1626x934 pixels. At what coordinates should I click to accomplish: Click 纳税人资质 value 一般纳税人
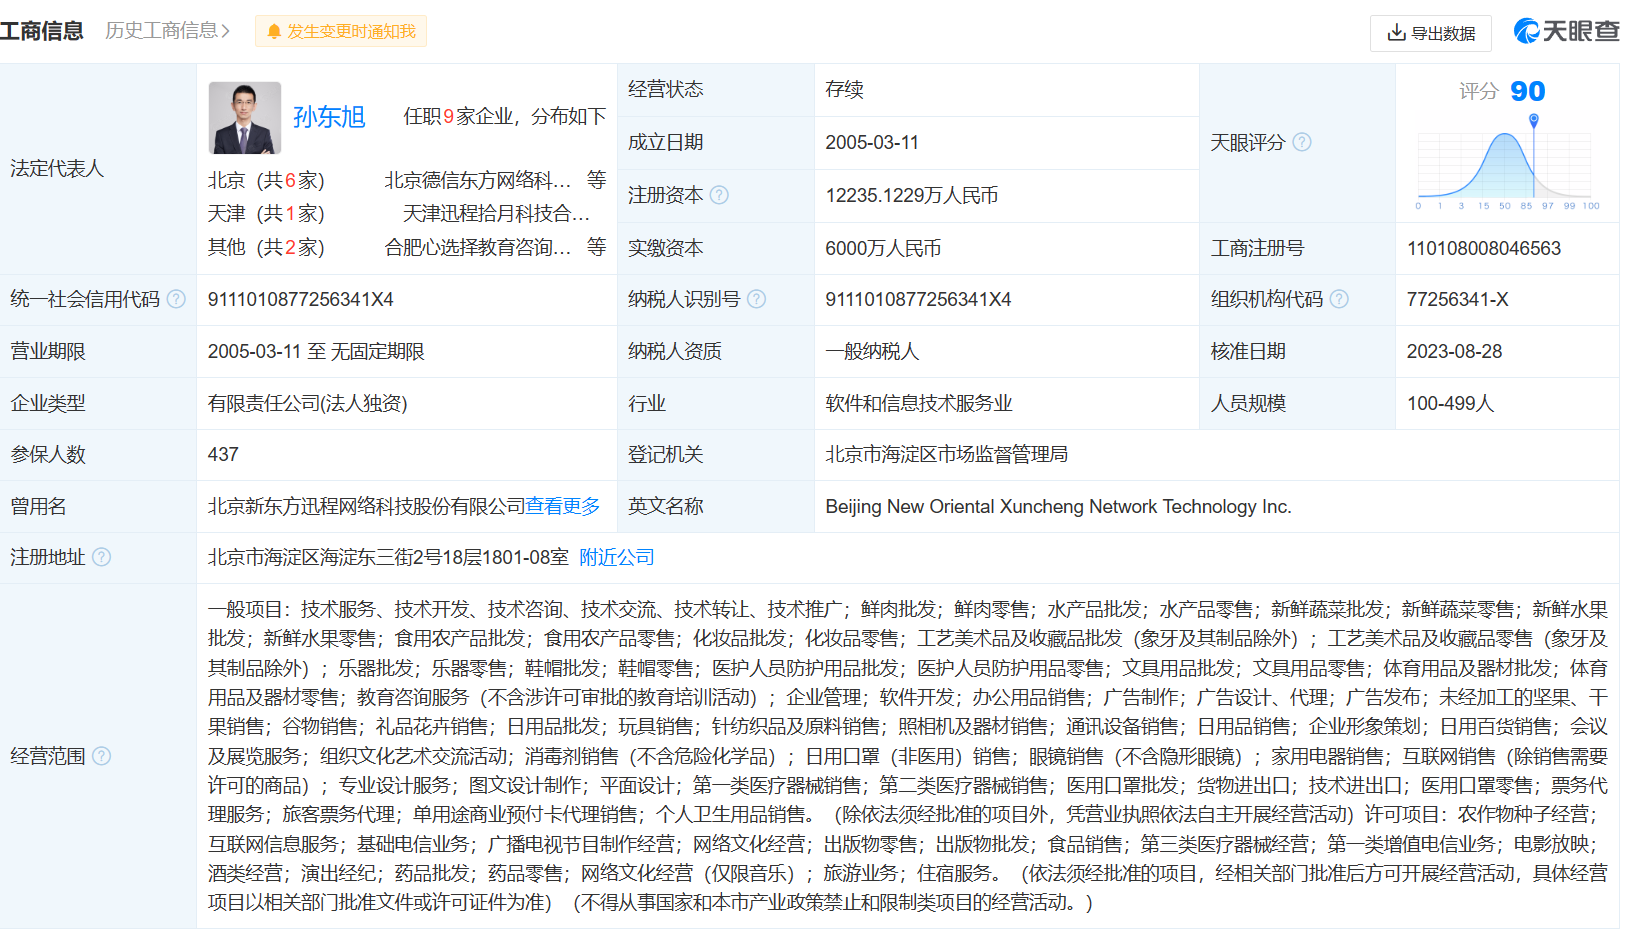(872, 351)
